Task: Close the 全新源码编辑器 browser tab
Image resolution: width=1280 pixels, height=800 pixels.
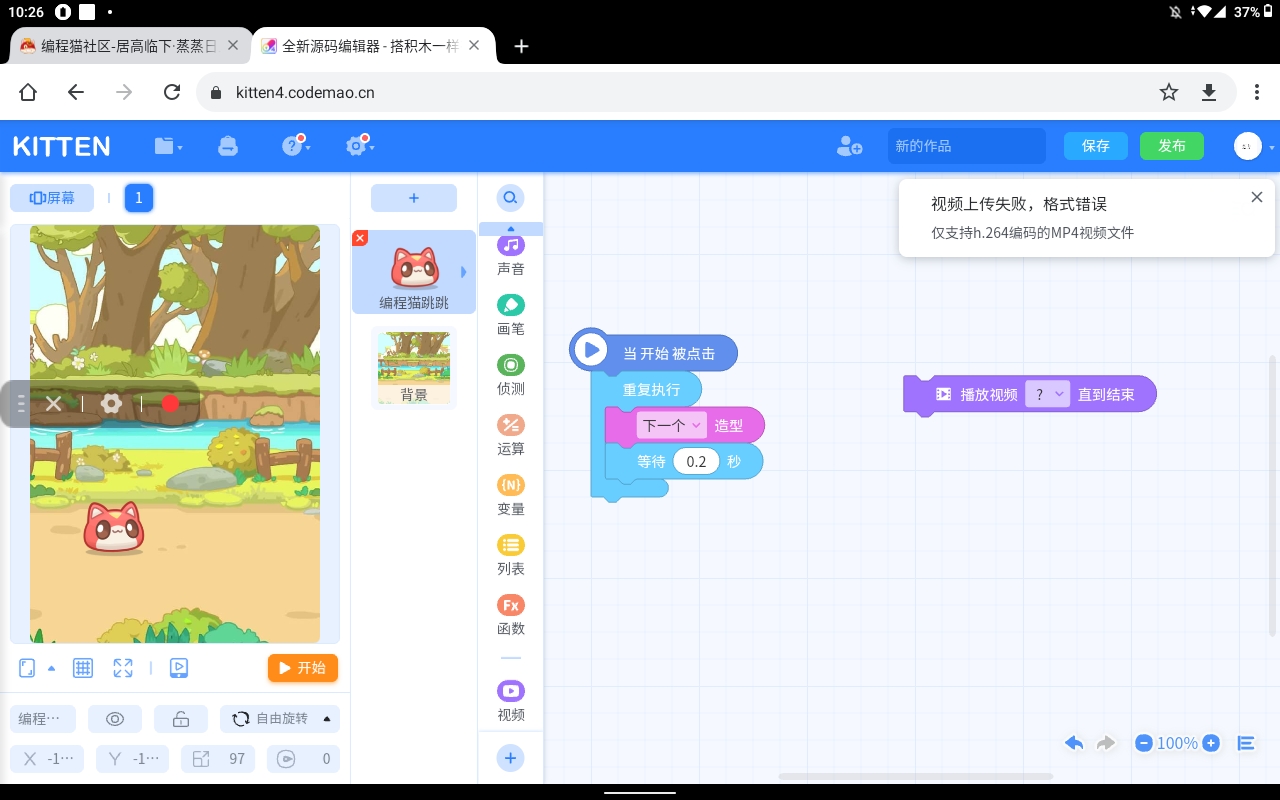Action: point(475,46)
